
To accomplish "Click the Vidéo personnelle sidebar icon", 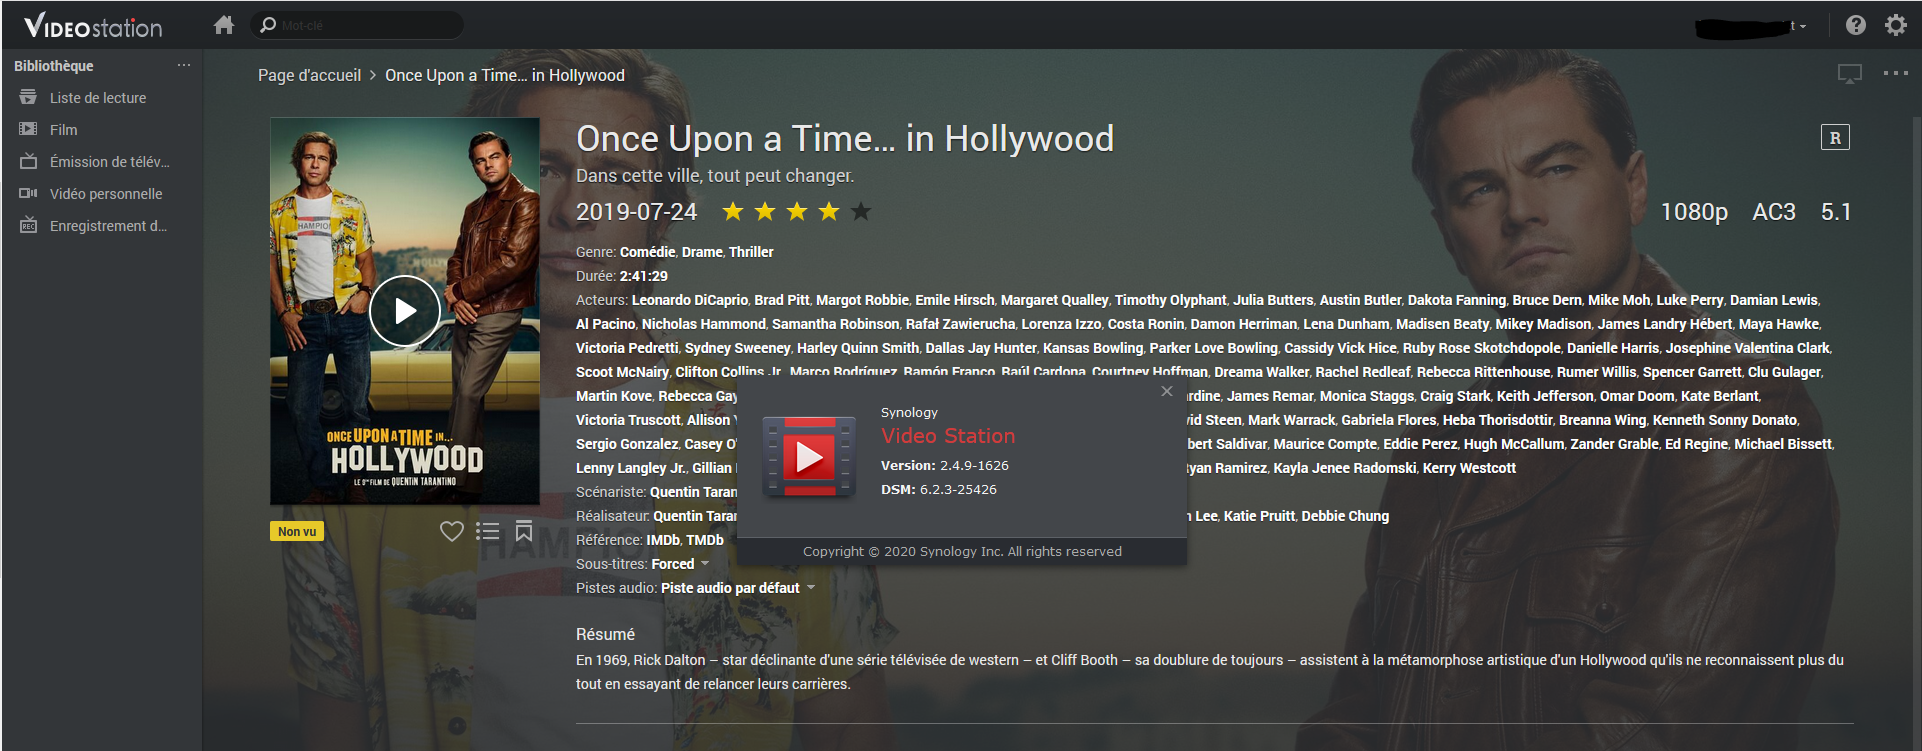I will [28, 193].
